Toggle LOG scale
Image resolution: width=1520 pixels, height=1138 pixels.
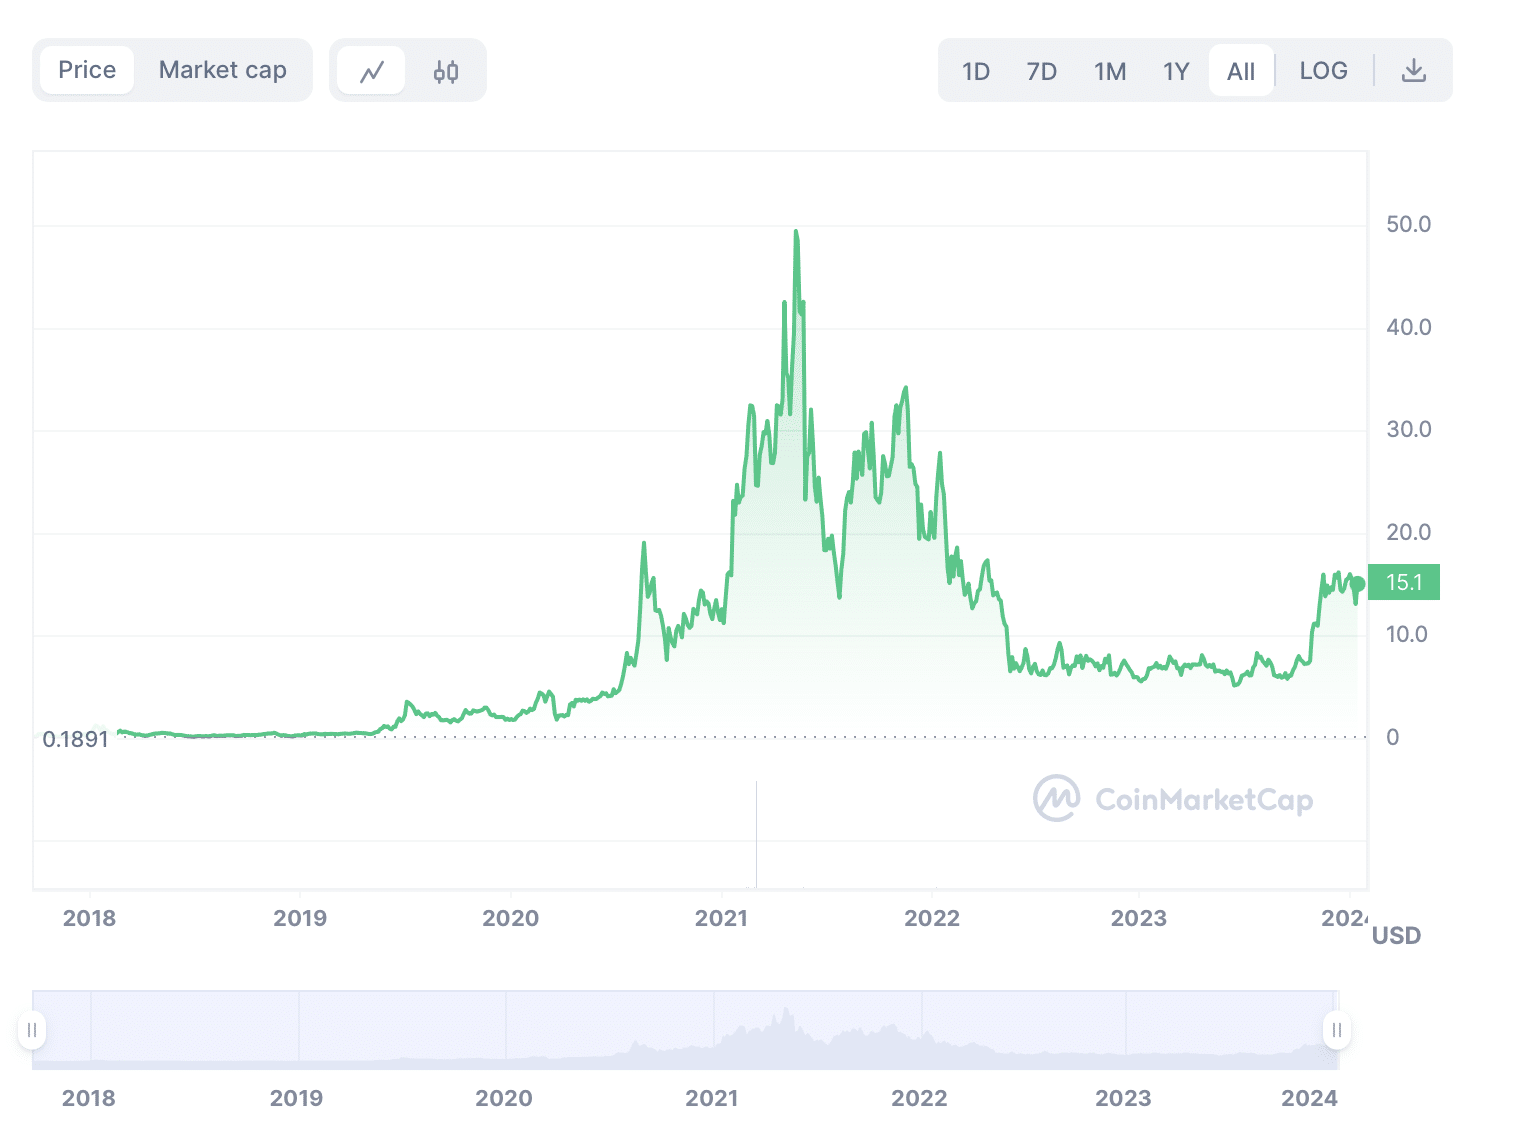click(x=1324, y=71)
